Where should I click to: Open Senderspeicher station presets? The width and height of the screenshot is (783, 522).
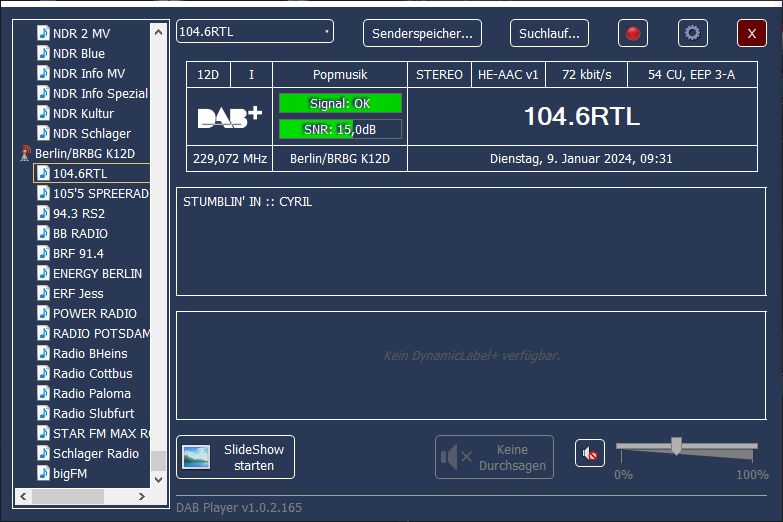(422, 33)
